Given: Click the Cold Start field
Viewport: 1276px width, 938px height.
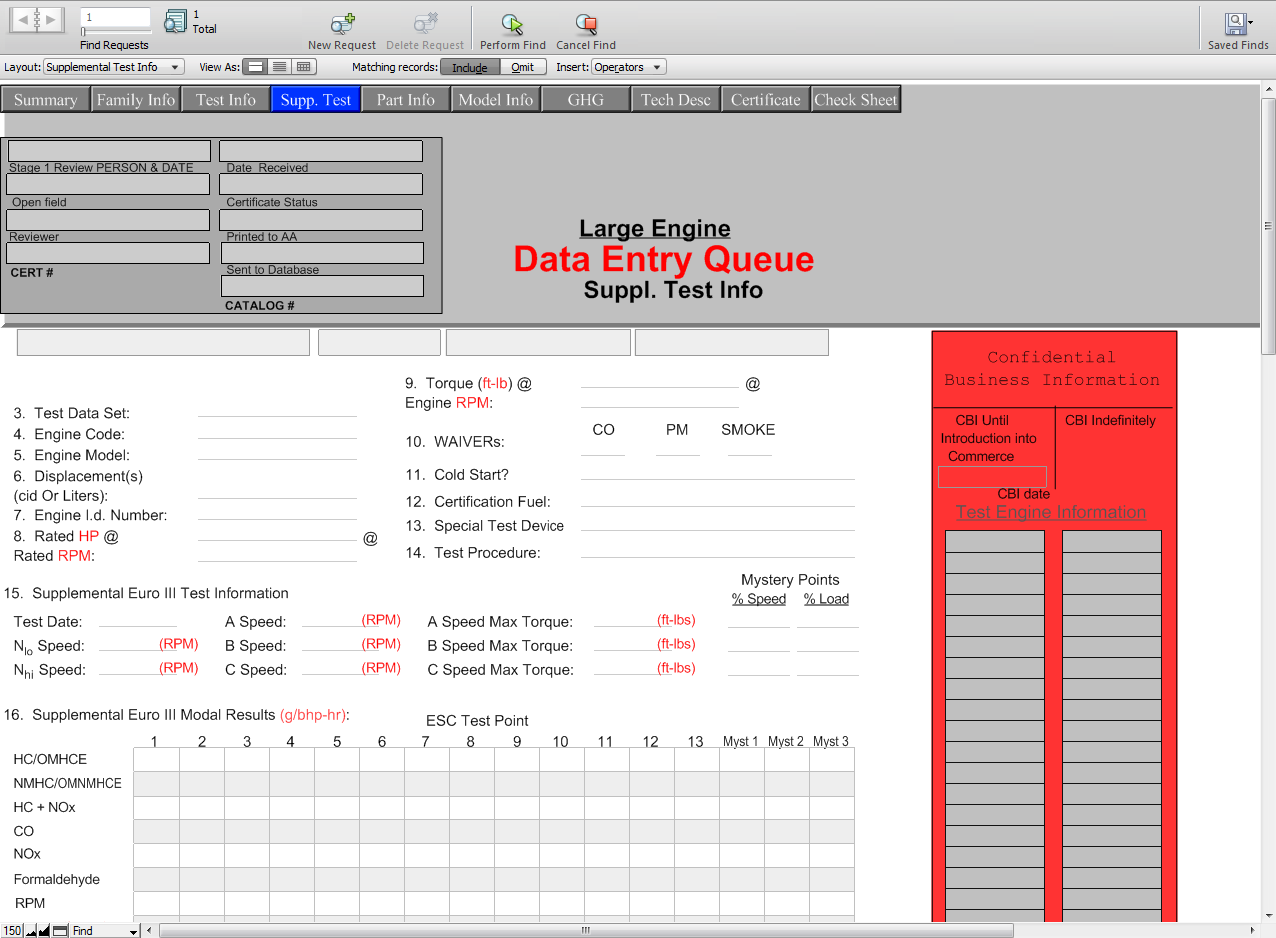Looking at the screenshot, I should coord(718,471).
